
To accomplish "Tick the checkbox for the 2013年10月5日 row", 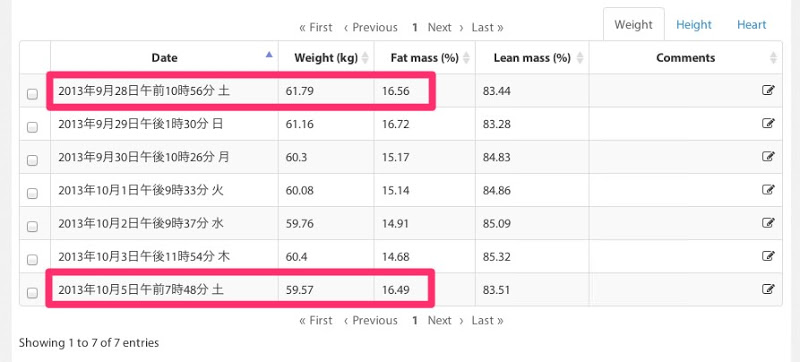I will point(32,293).
